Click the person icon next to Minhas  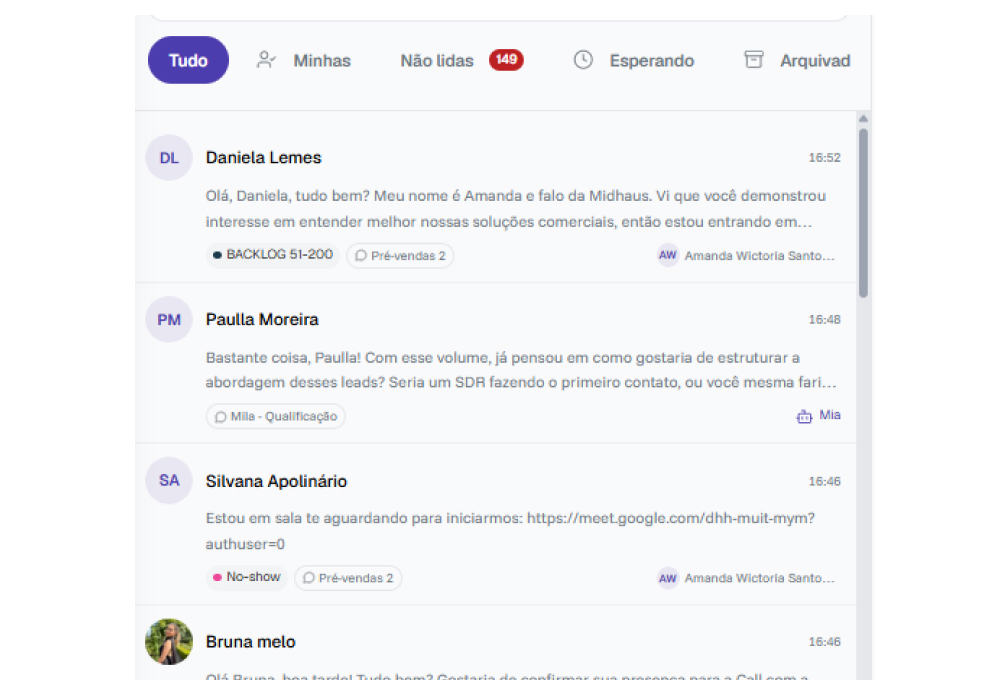coord(266,60)
